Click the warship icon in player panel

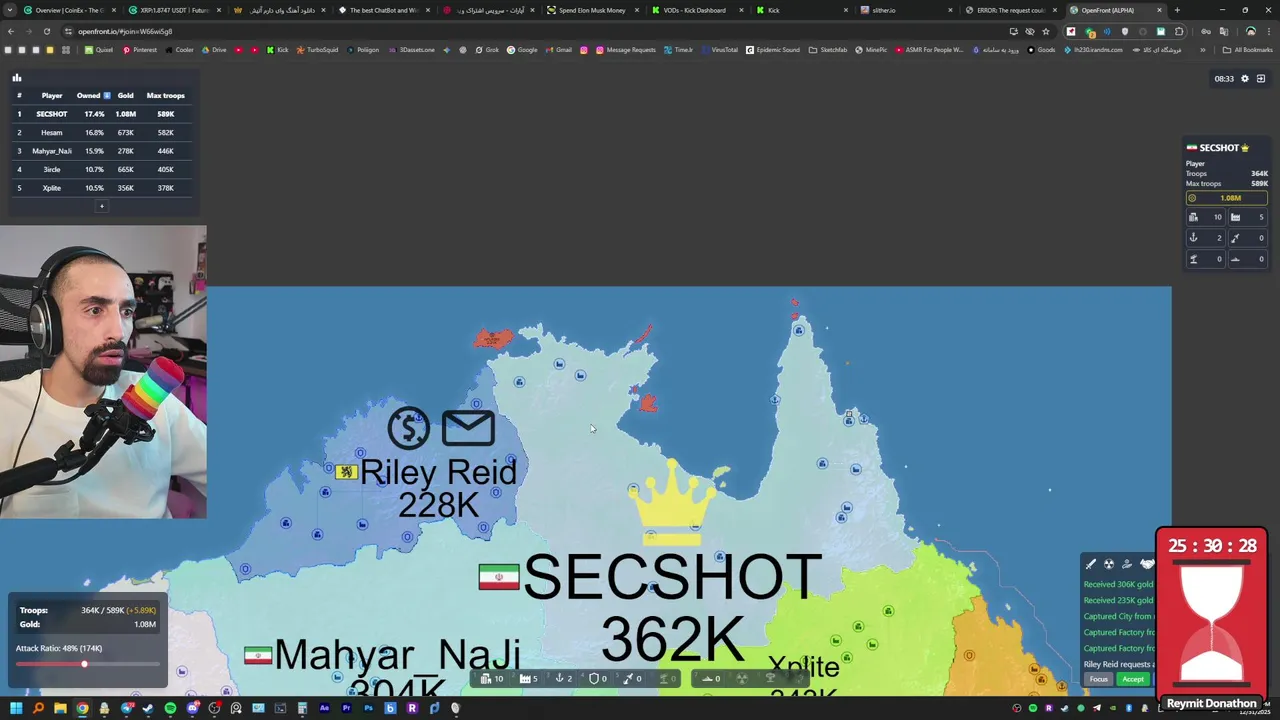[x=1236, y=259]
